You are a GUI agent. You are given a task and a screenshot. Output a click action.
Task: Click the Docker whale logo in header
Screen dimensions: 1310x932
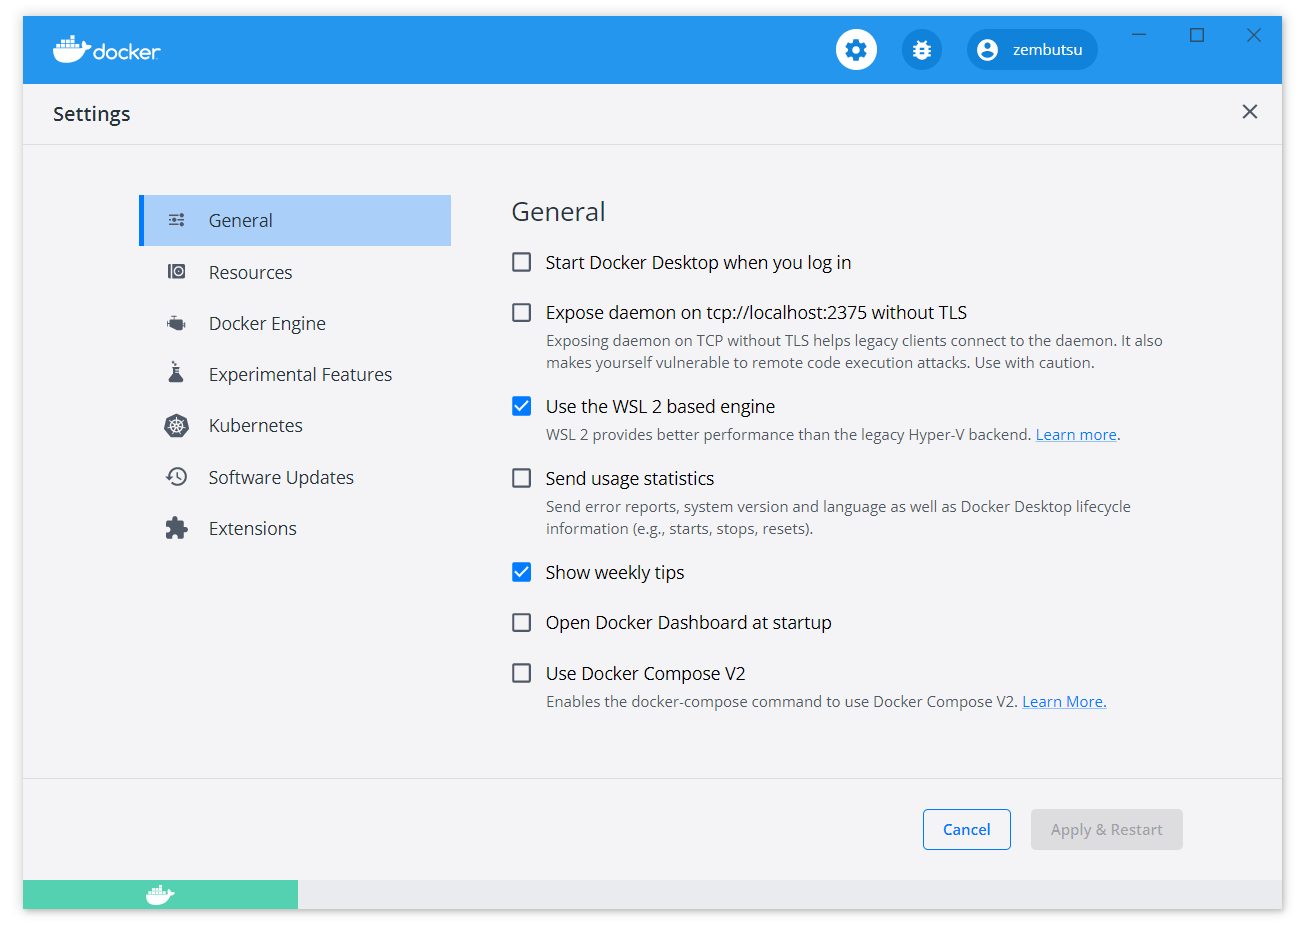pos(106,49)
